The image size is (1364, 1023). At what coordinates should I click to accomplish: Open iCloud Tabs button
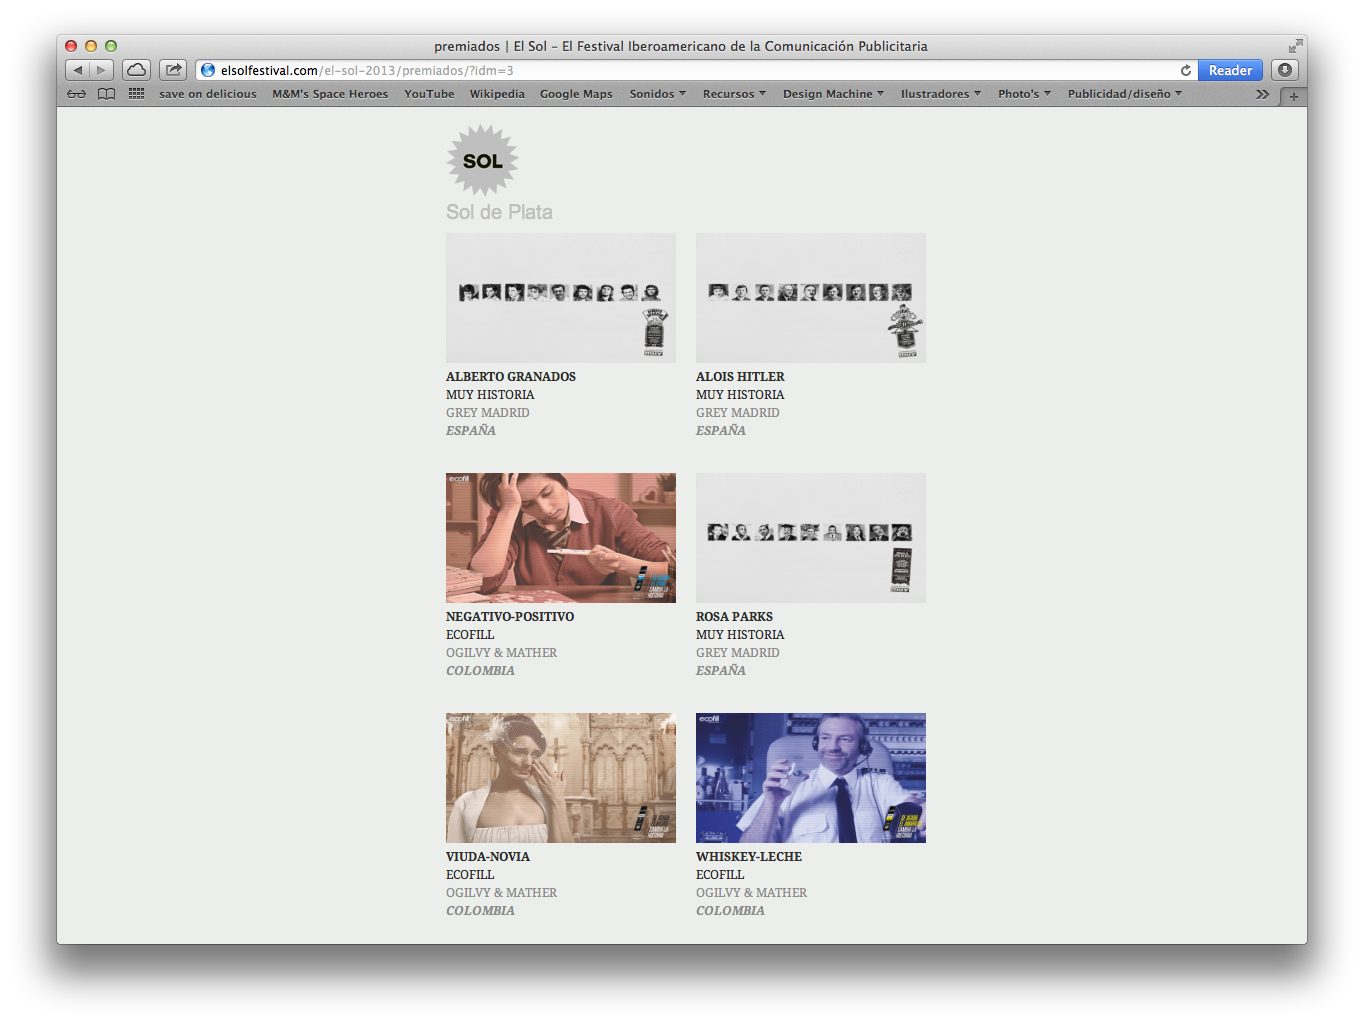point(137,70)
